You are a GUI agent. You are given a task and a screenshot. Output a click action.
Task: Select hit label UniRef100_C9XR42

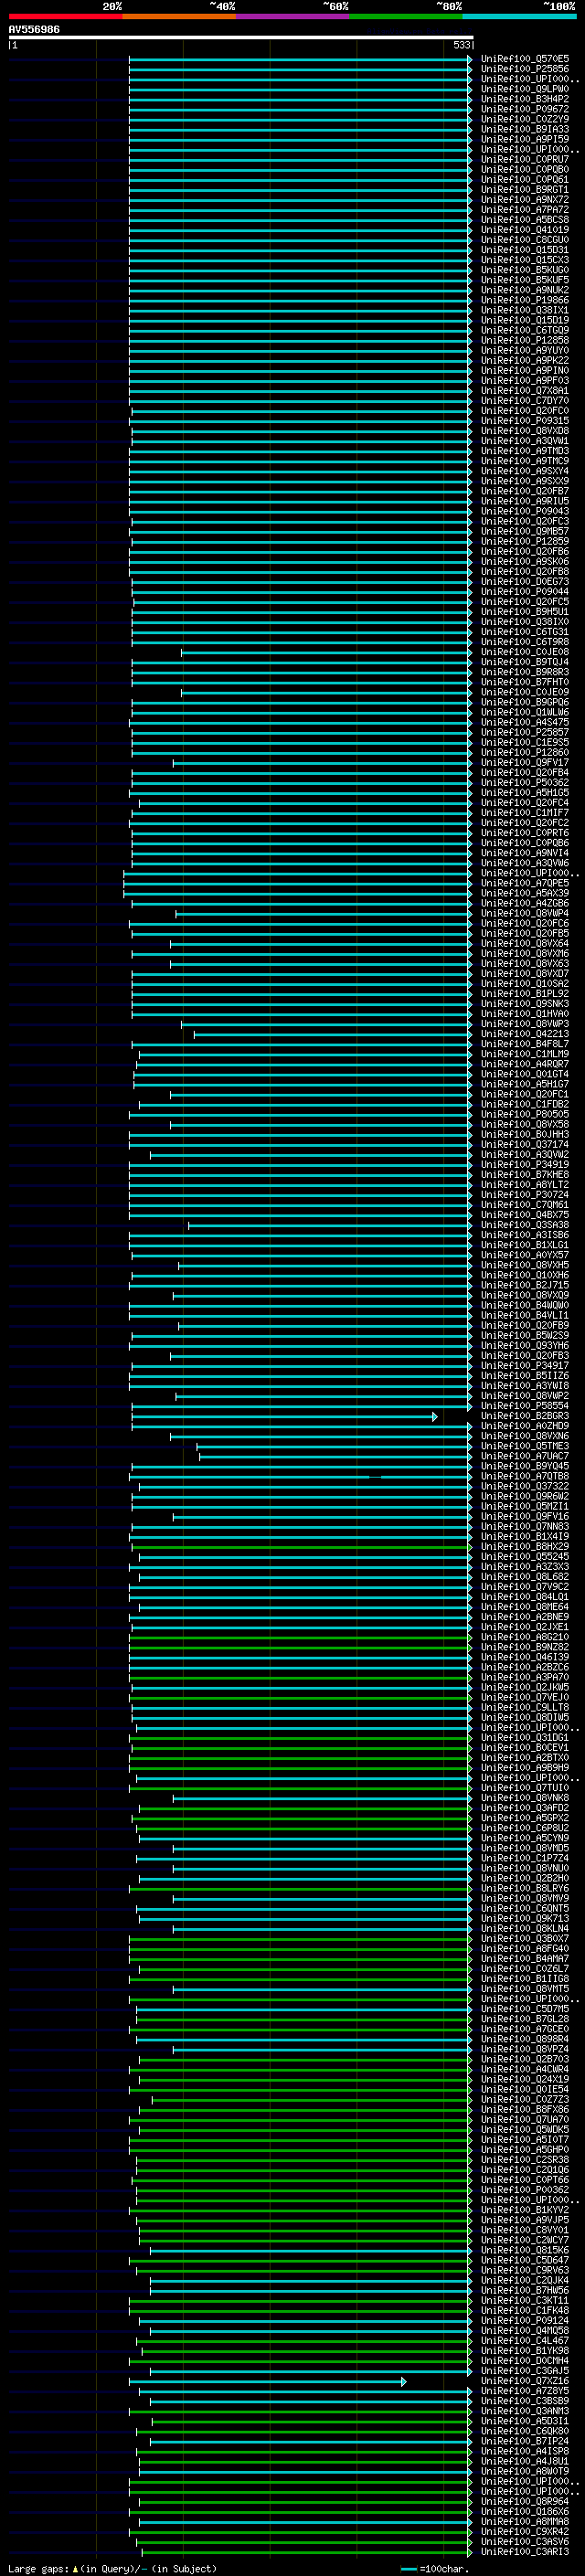[x=525, y=2531]
